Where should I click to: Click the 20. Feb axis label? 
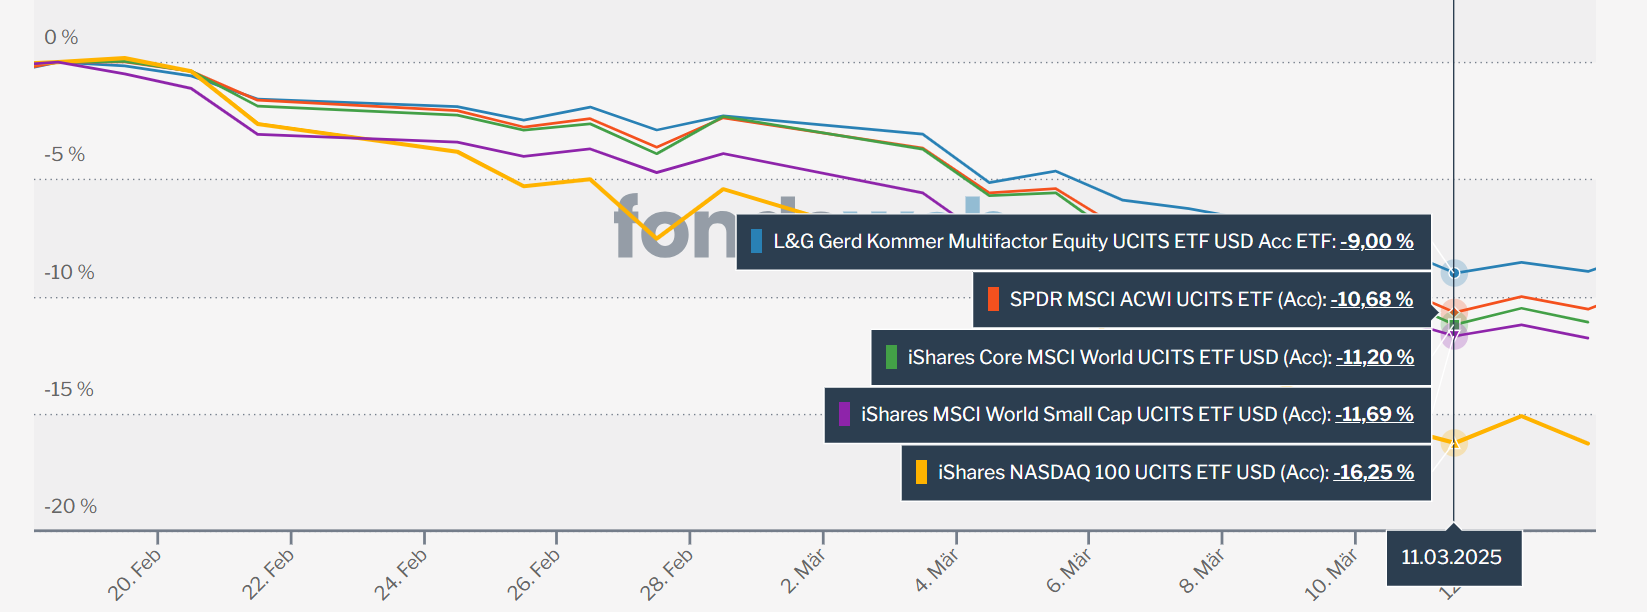[x=134, y=574]
